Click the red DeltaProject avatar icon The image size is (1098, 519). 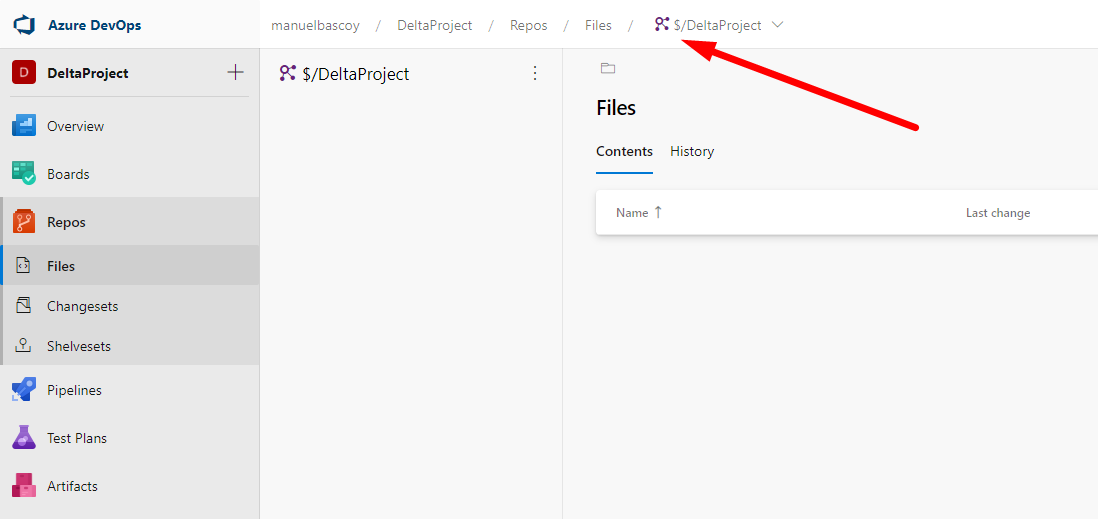point(24,73)
